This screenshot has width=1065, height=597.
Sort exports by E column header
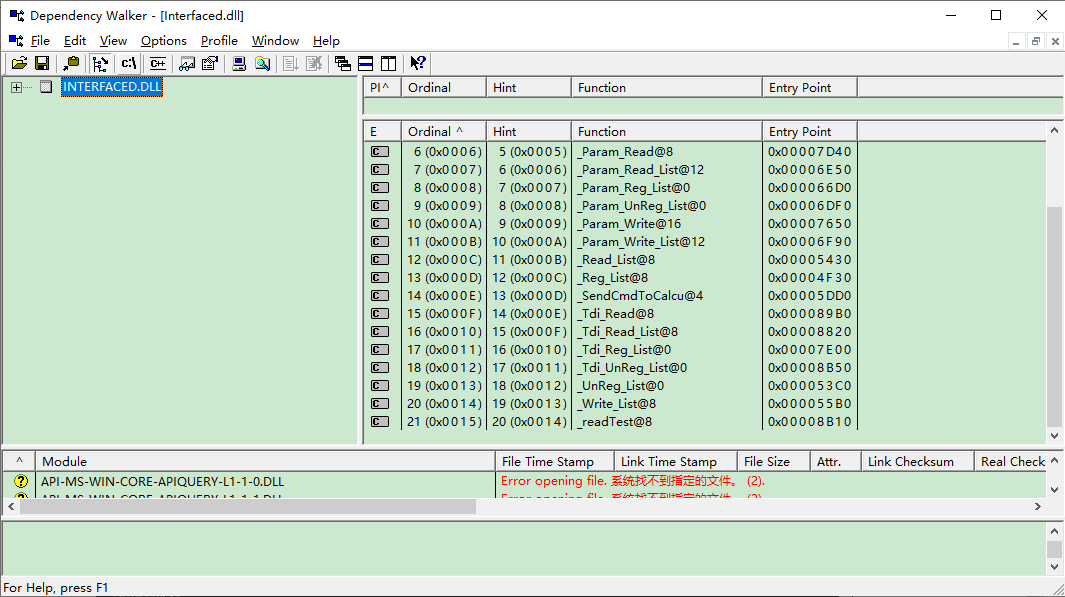coord(382,132)
